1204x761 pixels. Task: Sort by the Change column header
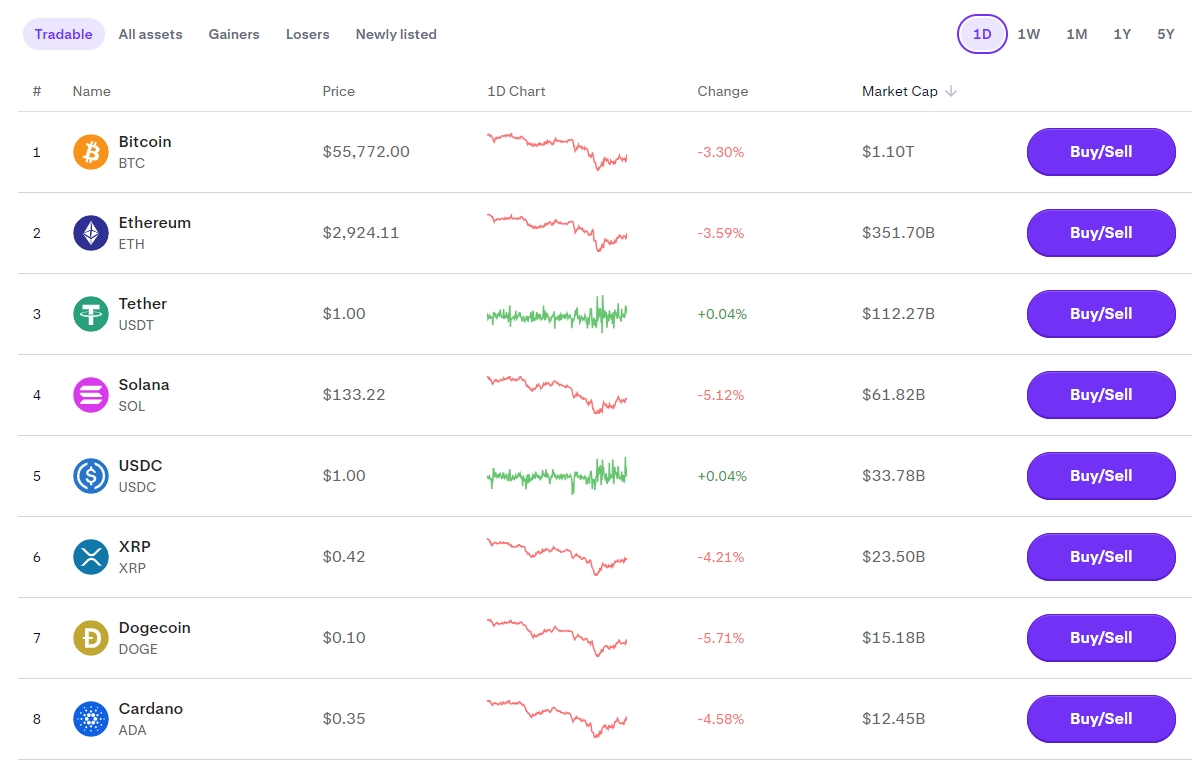coord(722,91)
